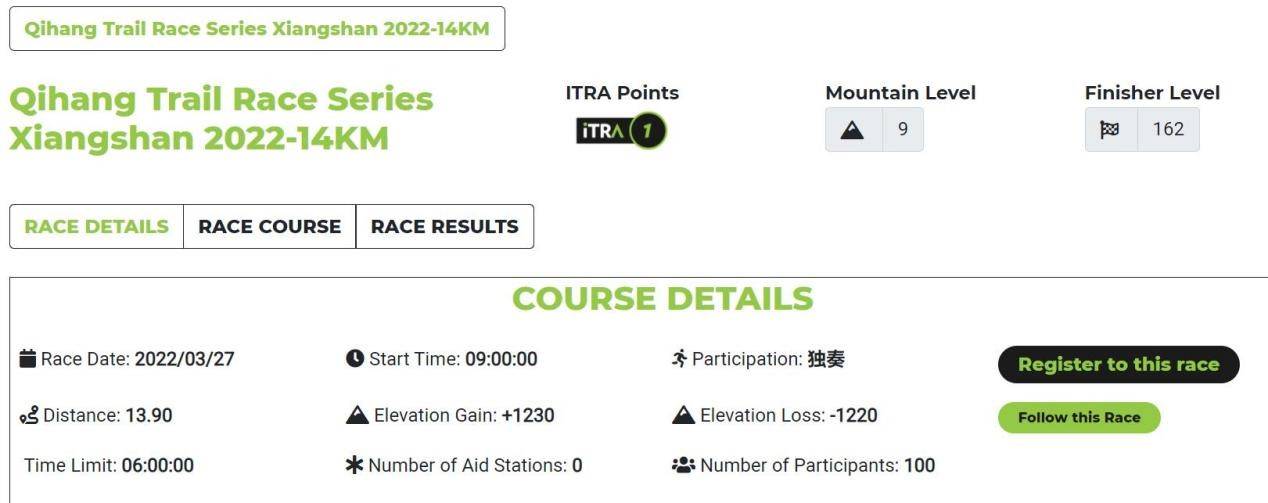Click the people icon beside Number of Participants
The height and width of the screenshot is (503, 1268).
coord(683,465)
